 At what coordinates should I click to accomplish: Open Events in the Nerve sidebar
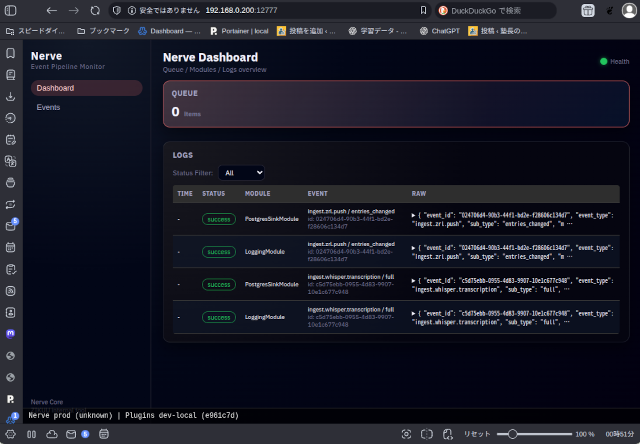[48, 107]
